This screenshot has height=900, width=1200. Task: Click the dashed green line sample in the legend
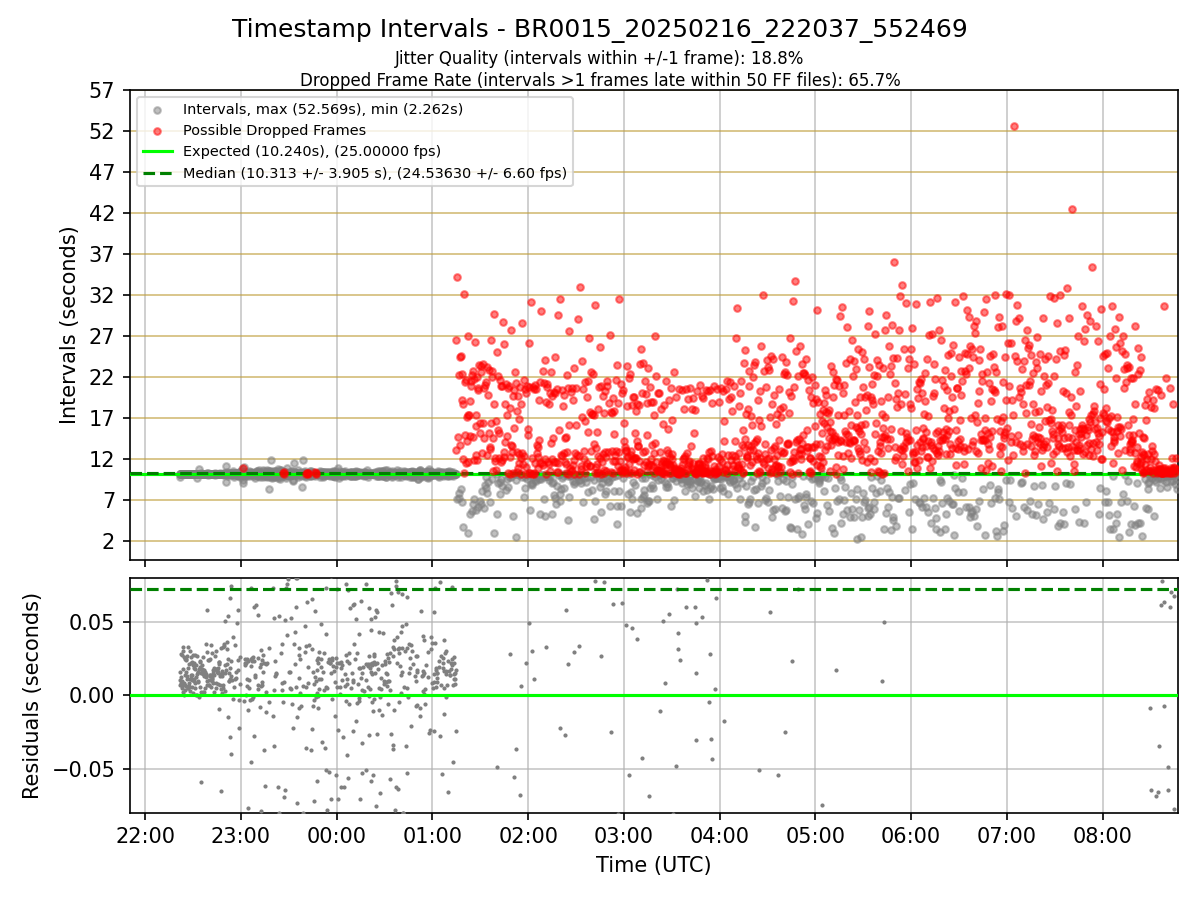coord(157,173)
